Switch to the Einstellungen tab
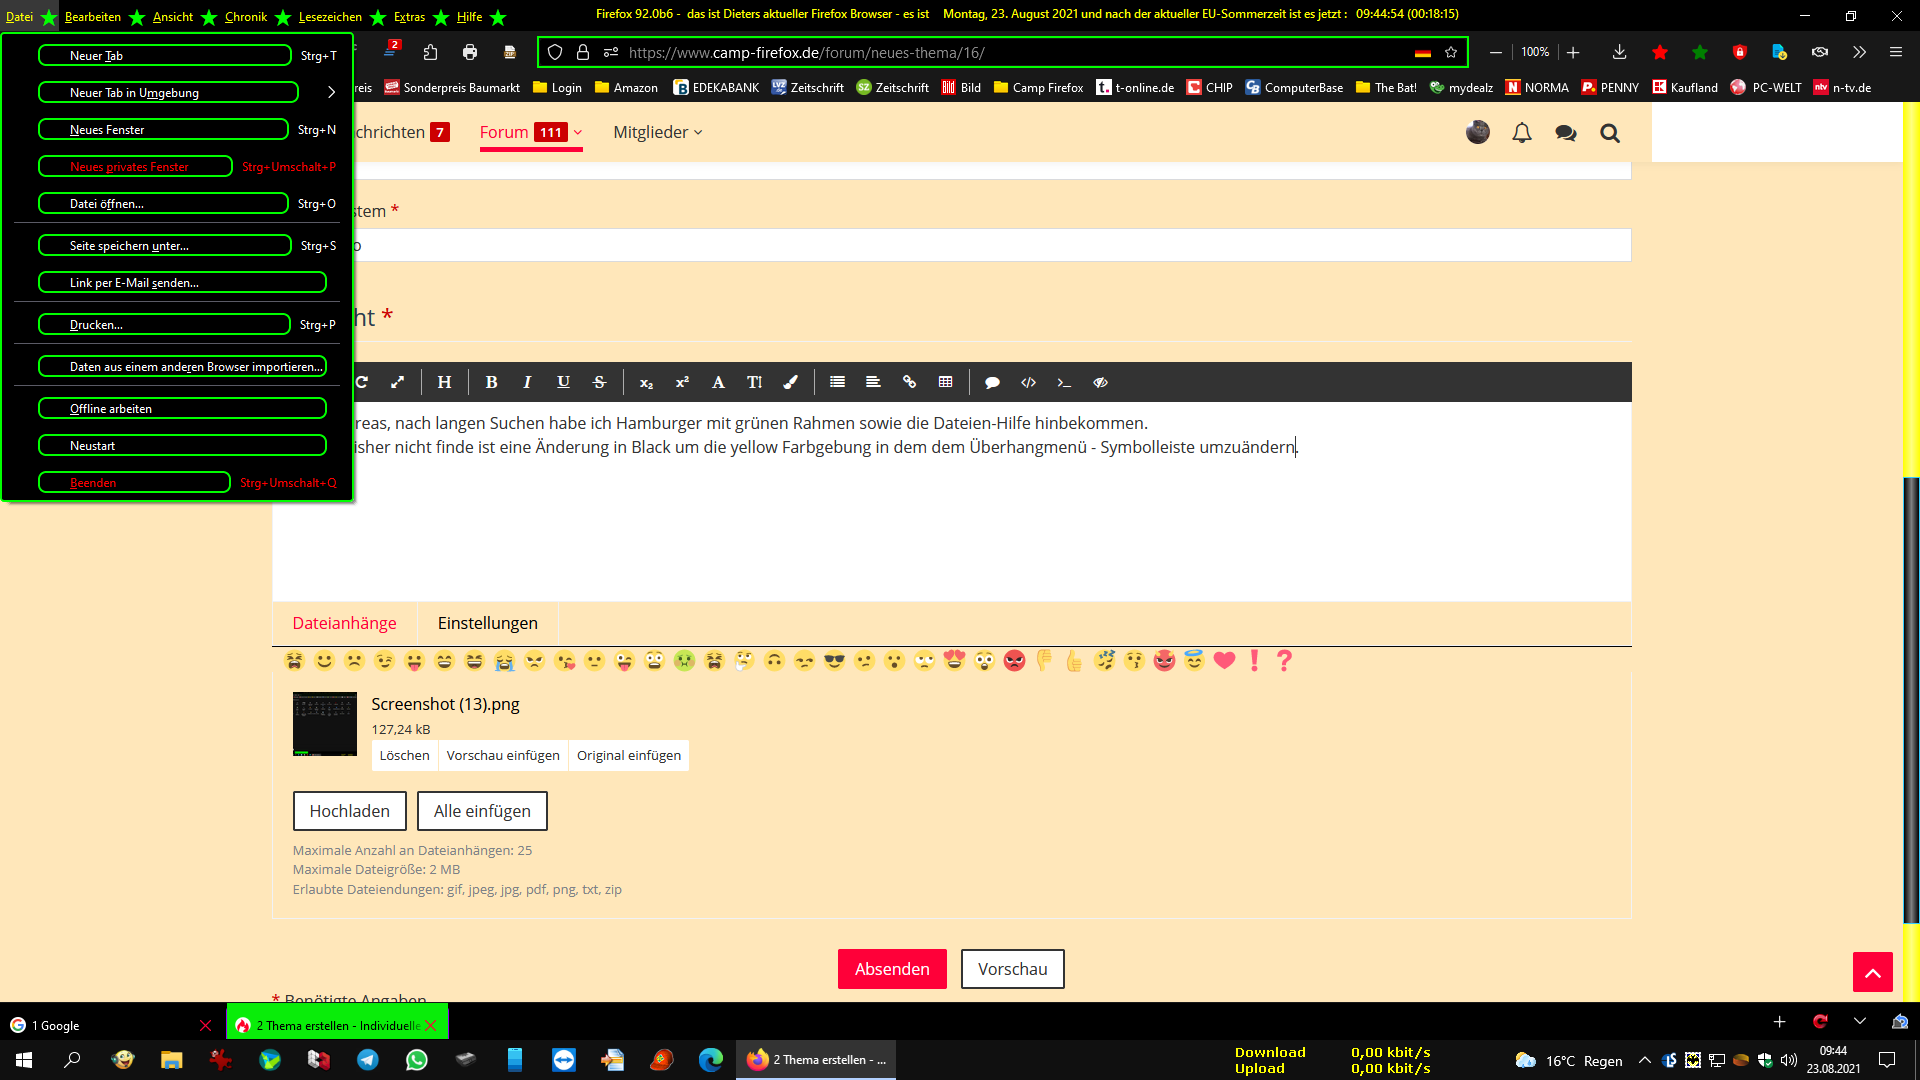Viewport: 1920px width, 1080px height. click(x=487, y=623)
